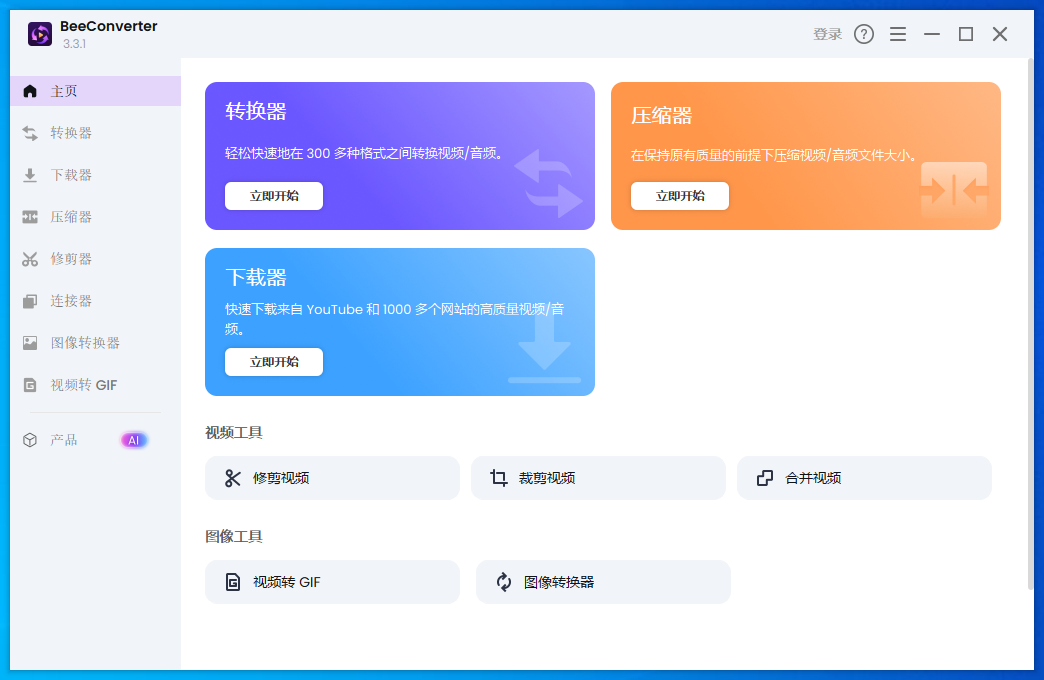Image resolution: width=1044 pixels, height=680 pixels.
Task: Go to 连接器 in the sidebar
Action: (95, 301)
